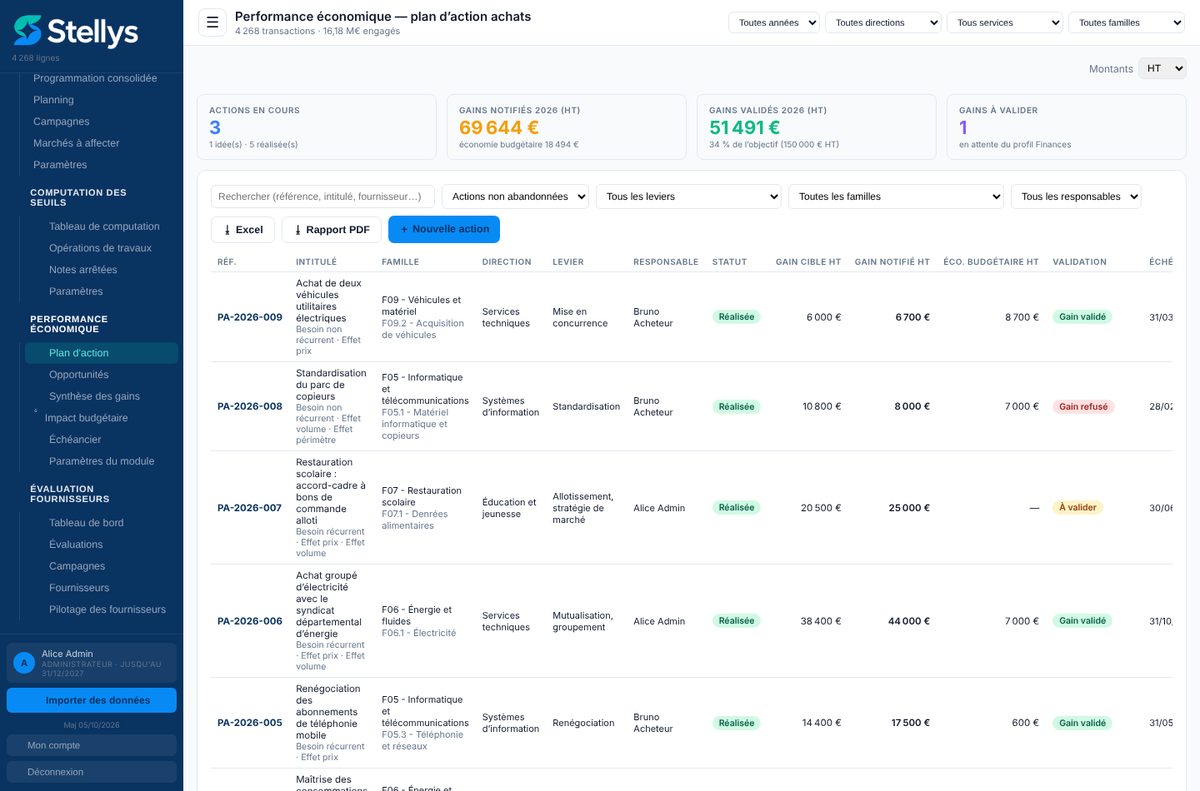Open the Montants HT dropdown
The width and height of the screenshot is (1200, 791).
click(1162, 68)
